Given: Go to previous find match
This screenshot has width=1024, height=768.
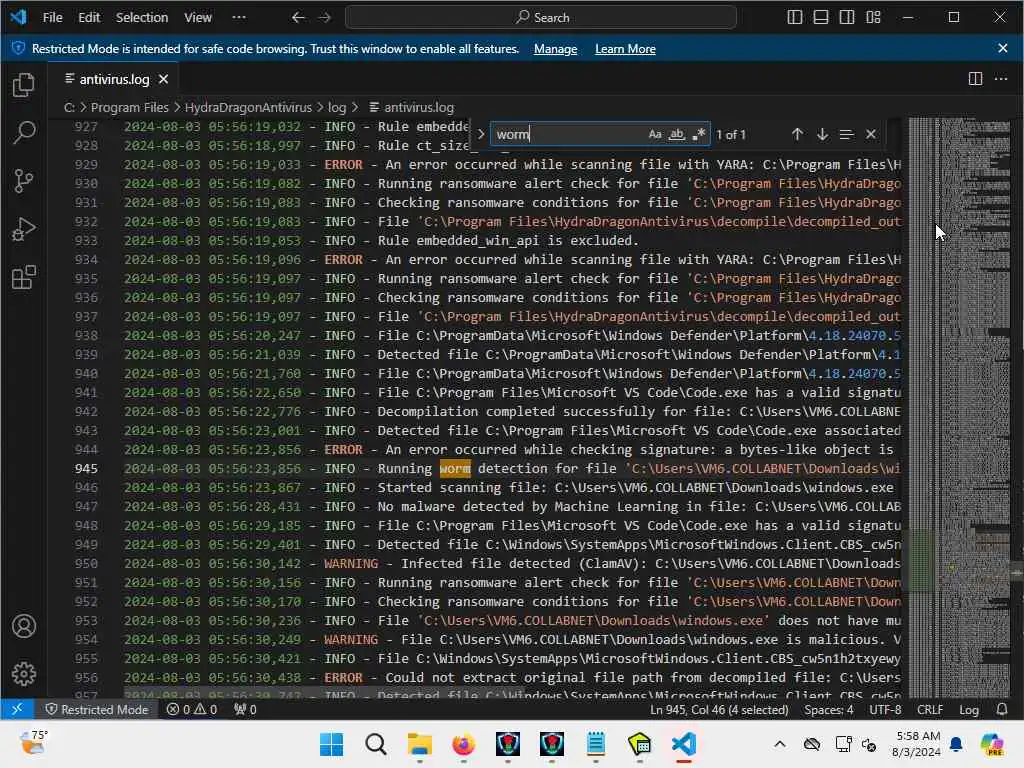Looking at the screenshot, I should coord(797,135).
